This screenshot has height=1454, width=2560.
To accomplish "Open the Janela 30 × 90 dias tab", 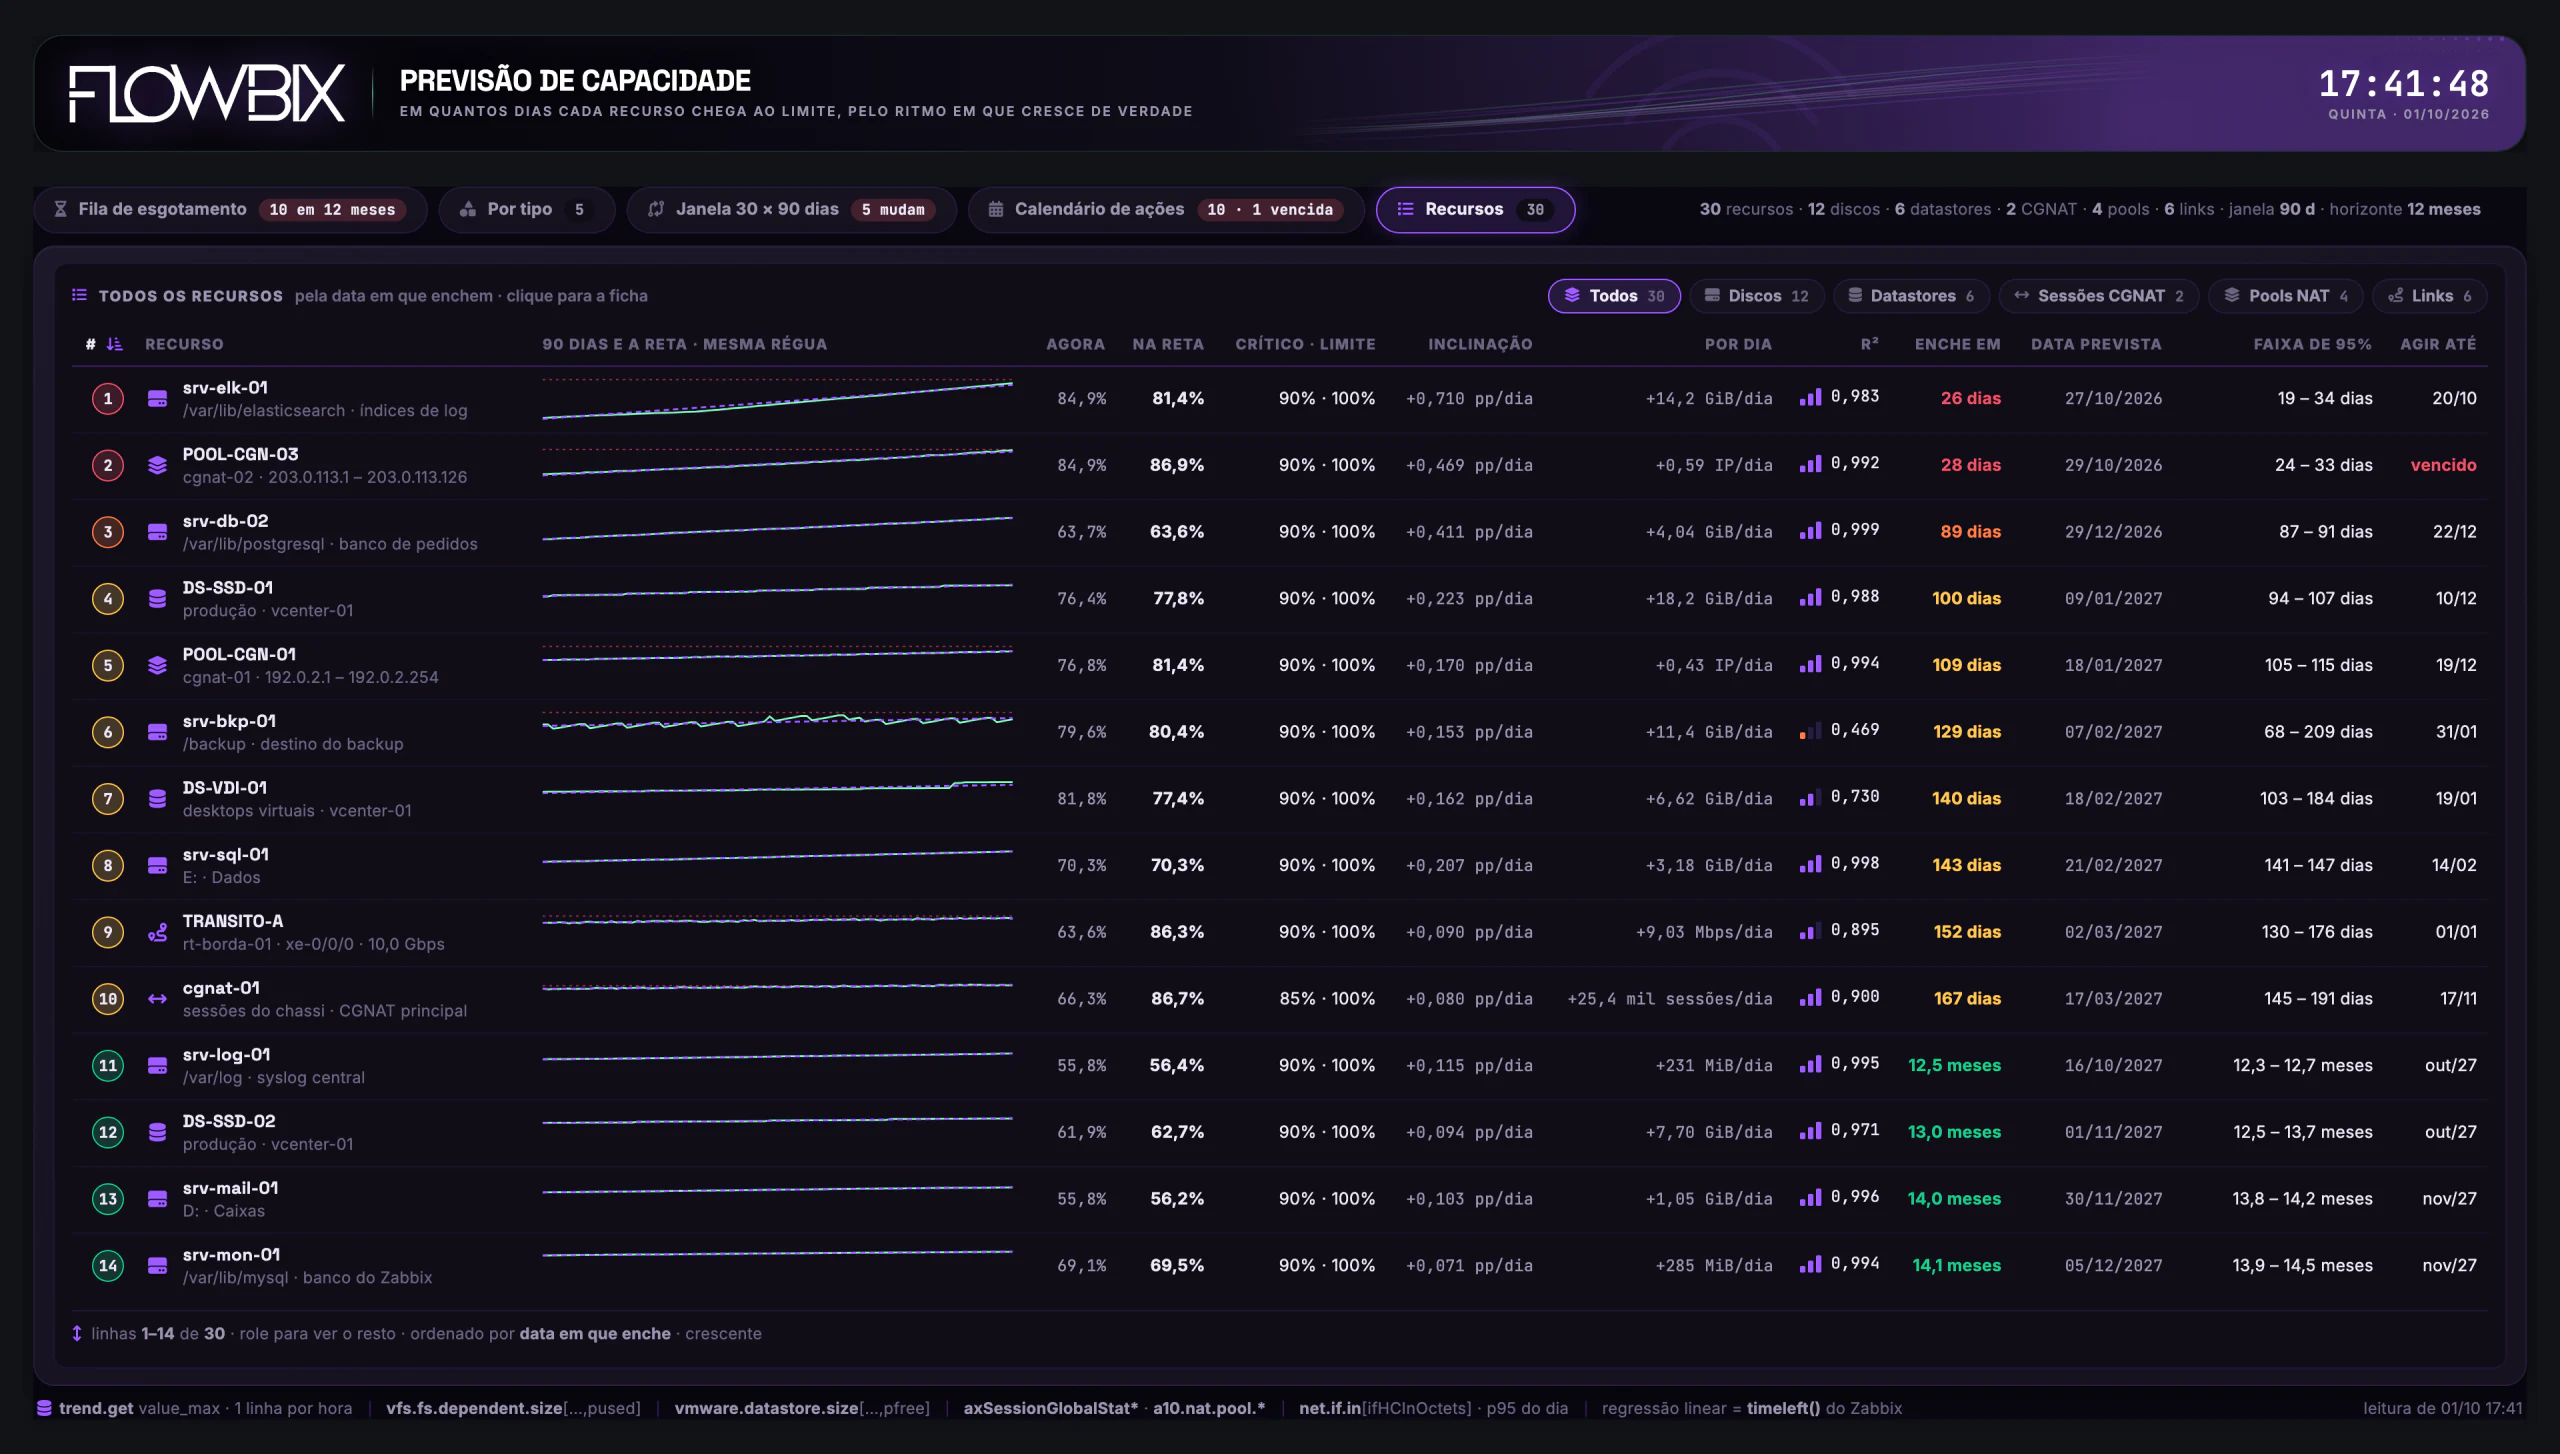I will click(x=791, y=209).
